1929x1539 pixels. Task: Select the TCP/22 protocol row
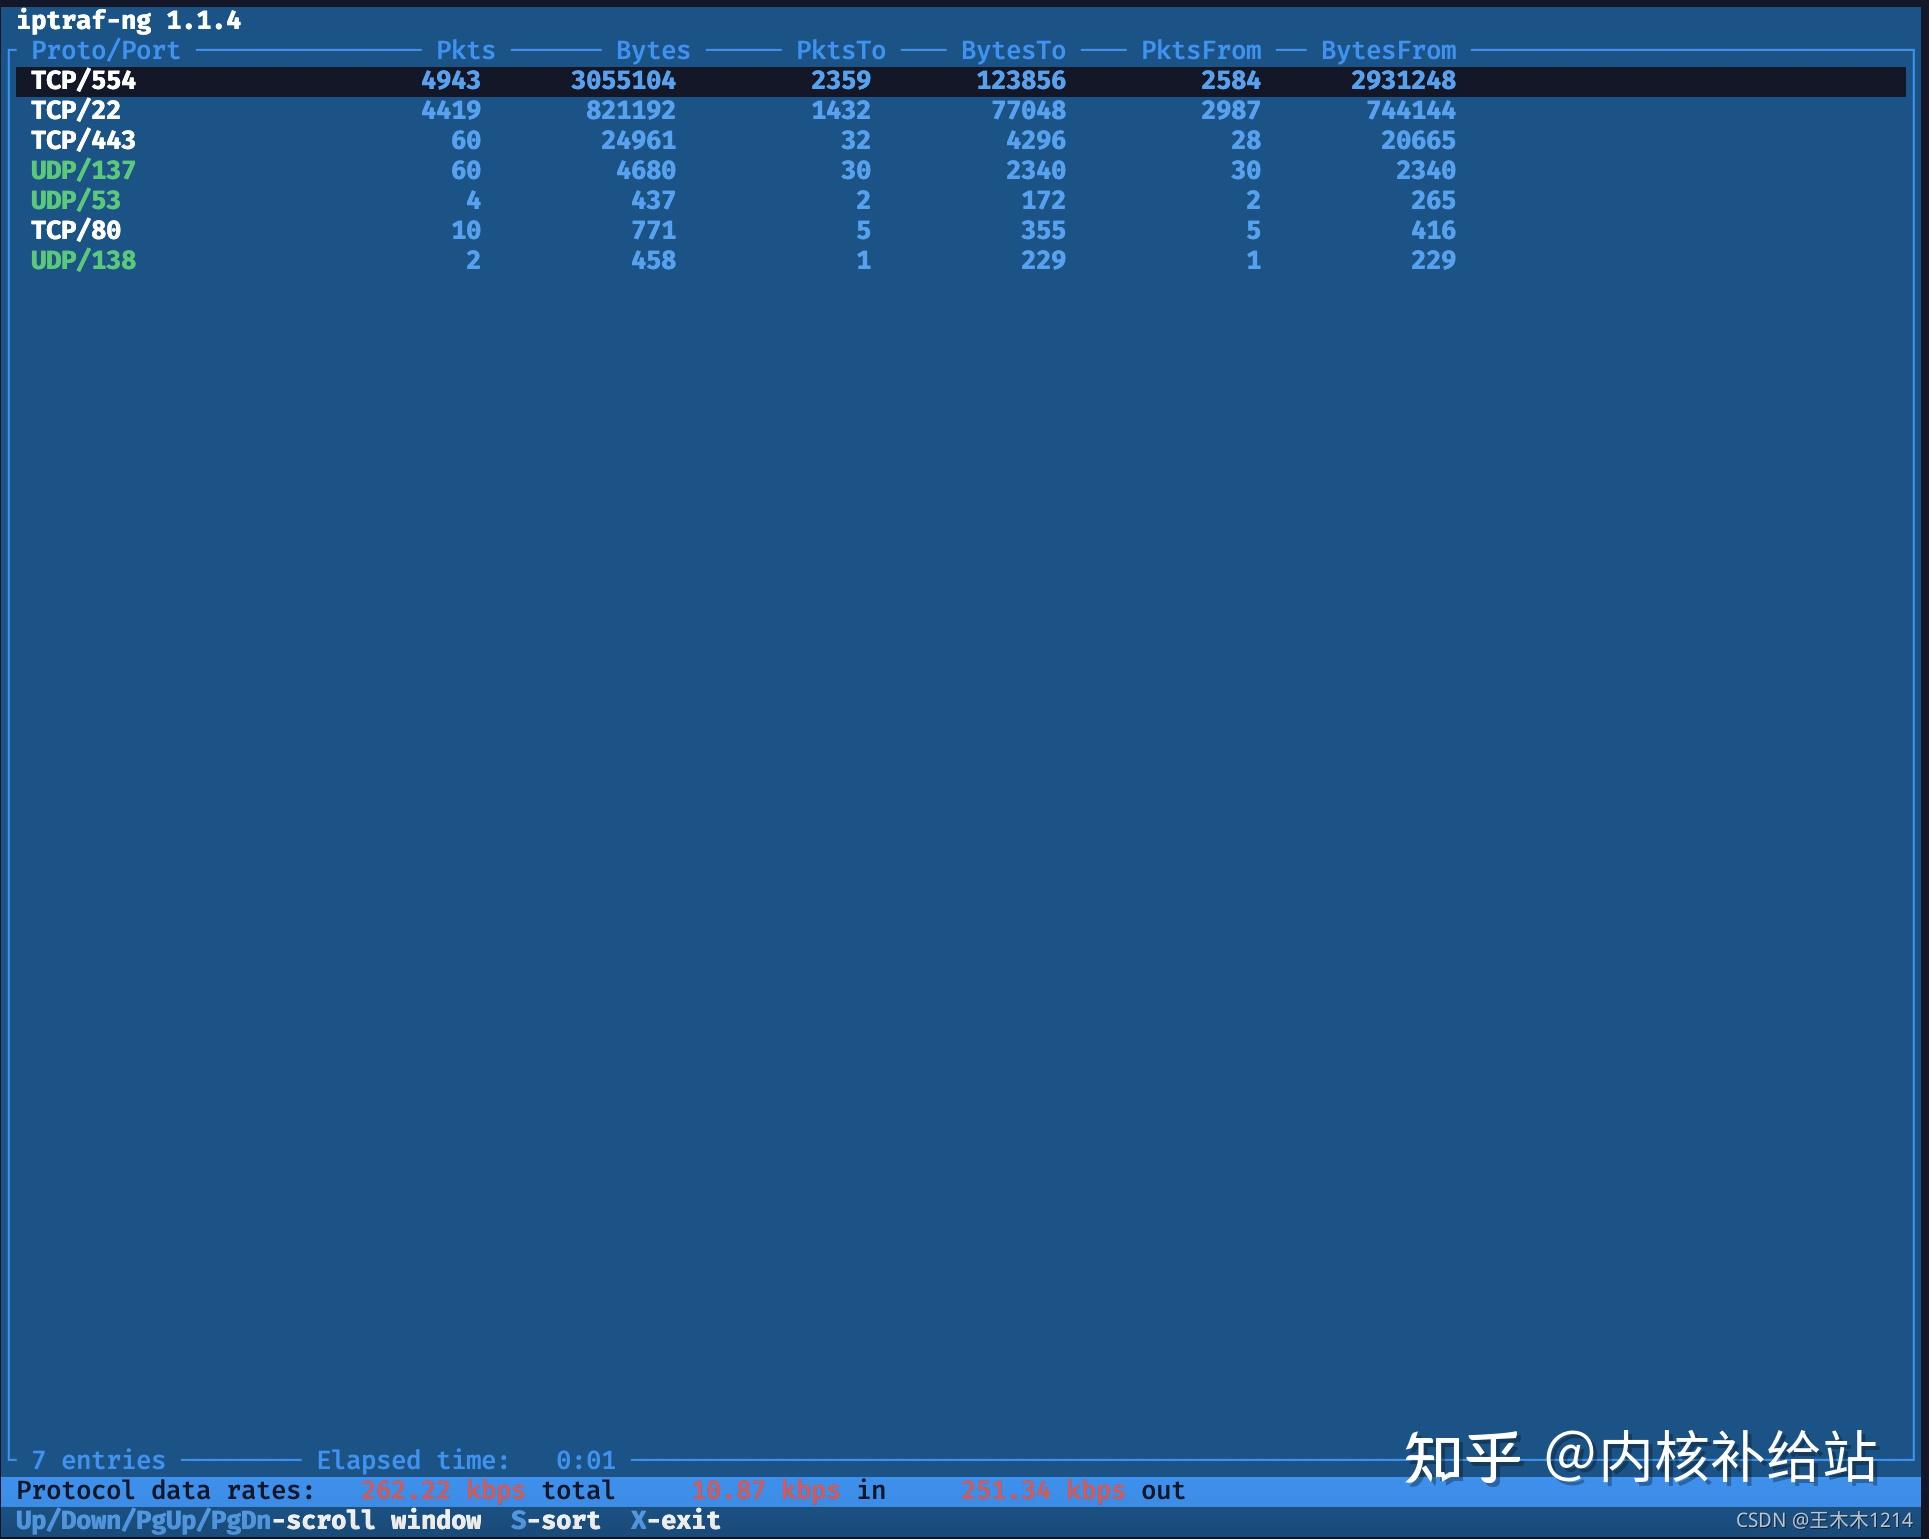pos(960,111)
